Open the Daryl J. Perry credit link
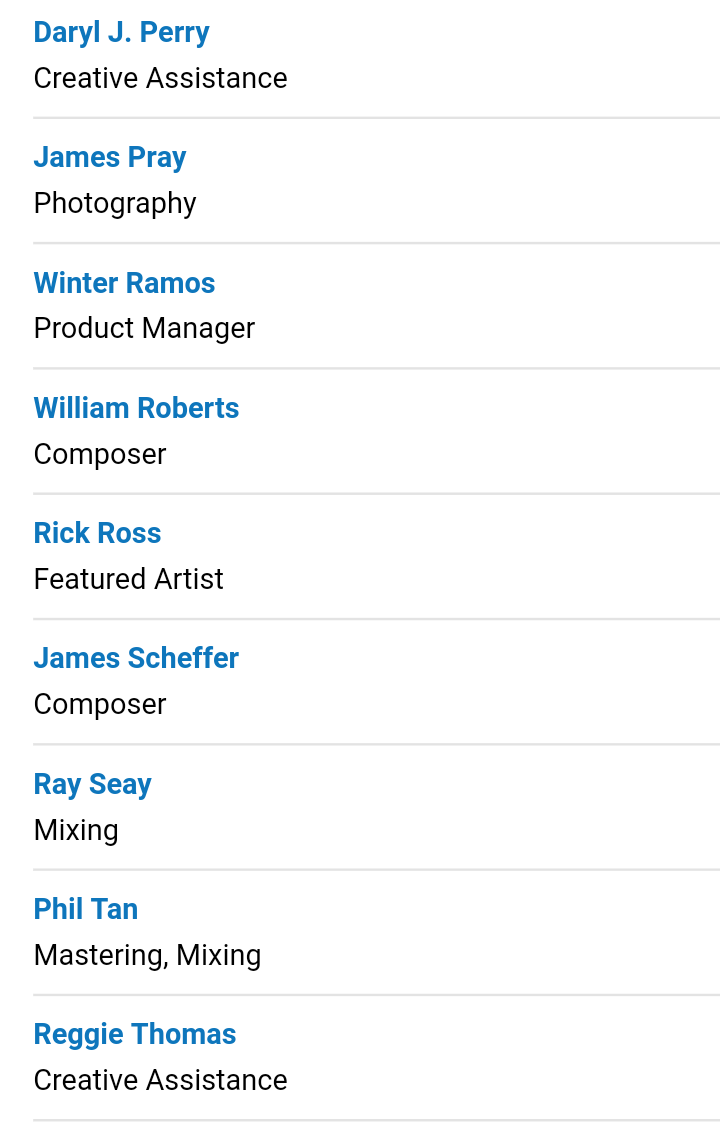 tap(121, 32)
